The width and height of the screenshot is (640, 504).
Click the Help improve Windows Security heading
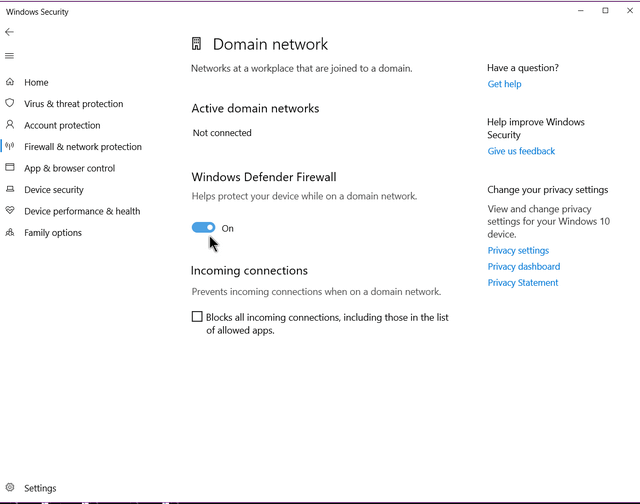(x=536, y=129)
